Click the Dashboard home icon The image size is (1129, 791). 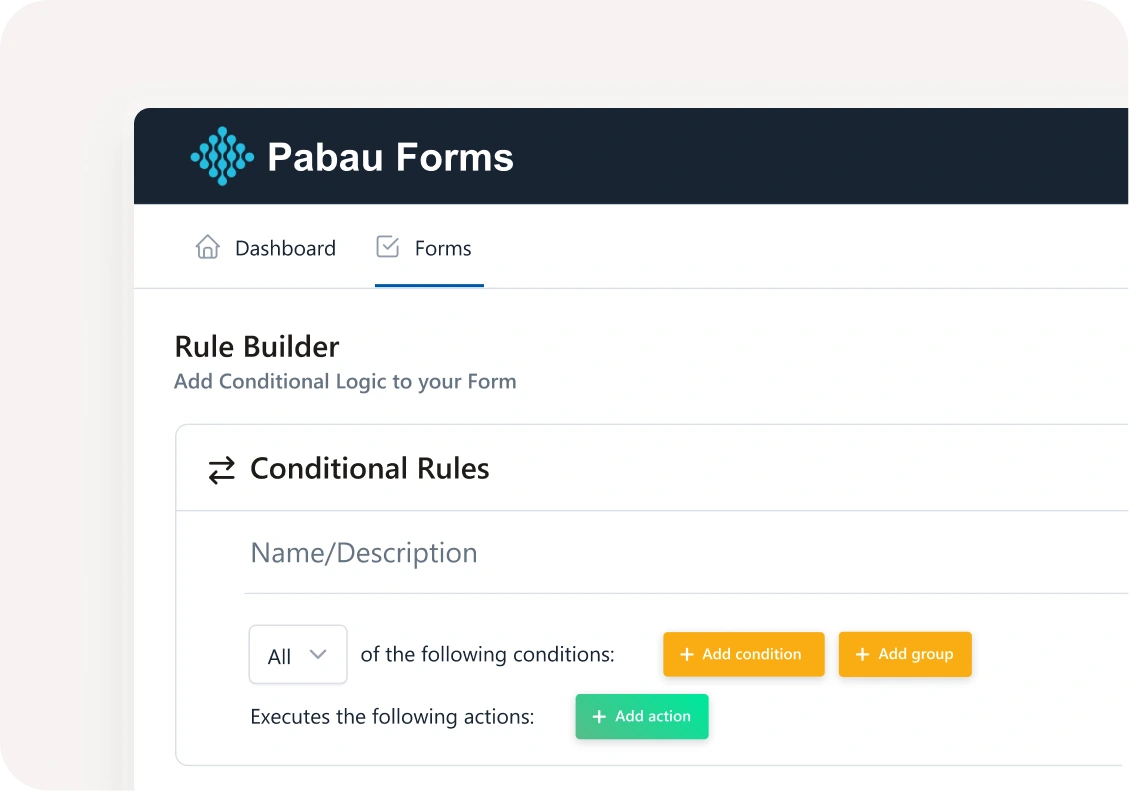pos(207,247)
